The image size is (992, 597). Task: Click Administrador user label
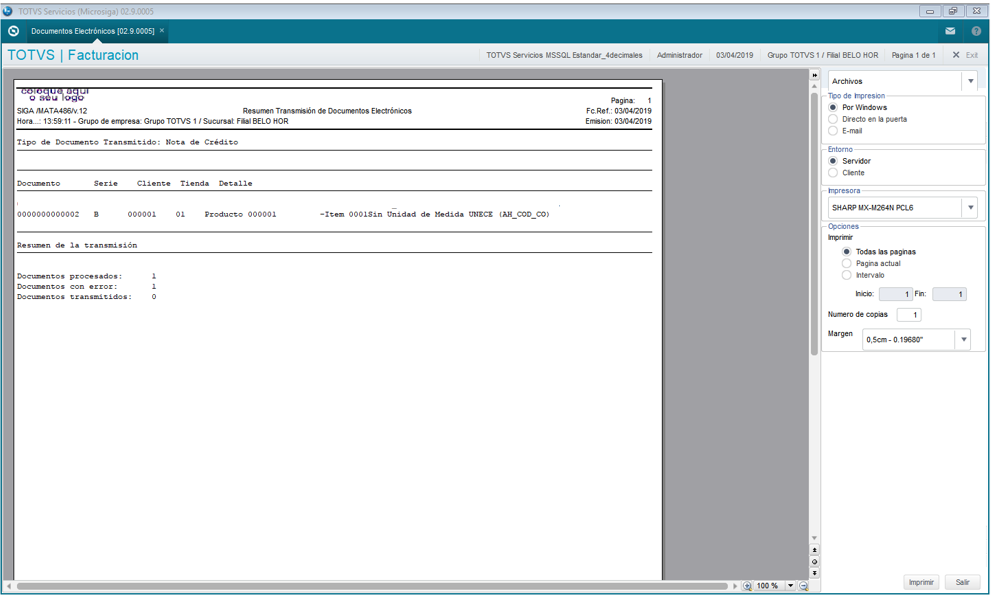point(679,56)
